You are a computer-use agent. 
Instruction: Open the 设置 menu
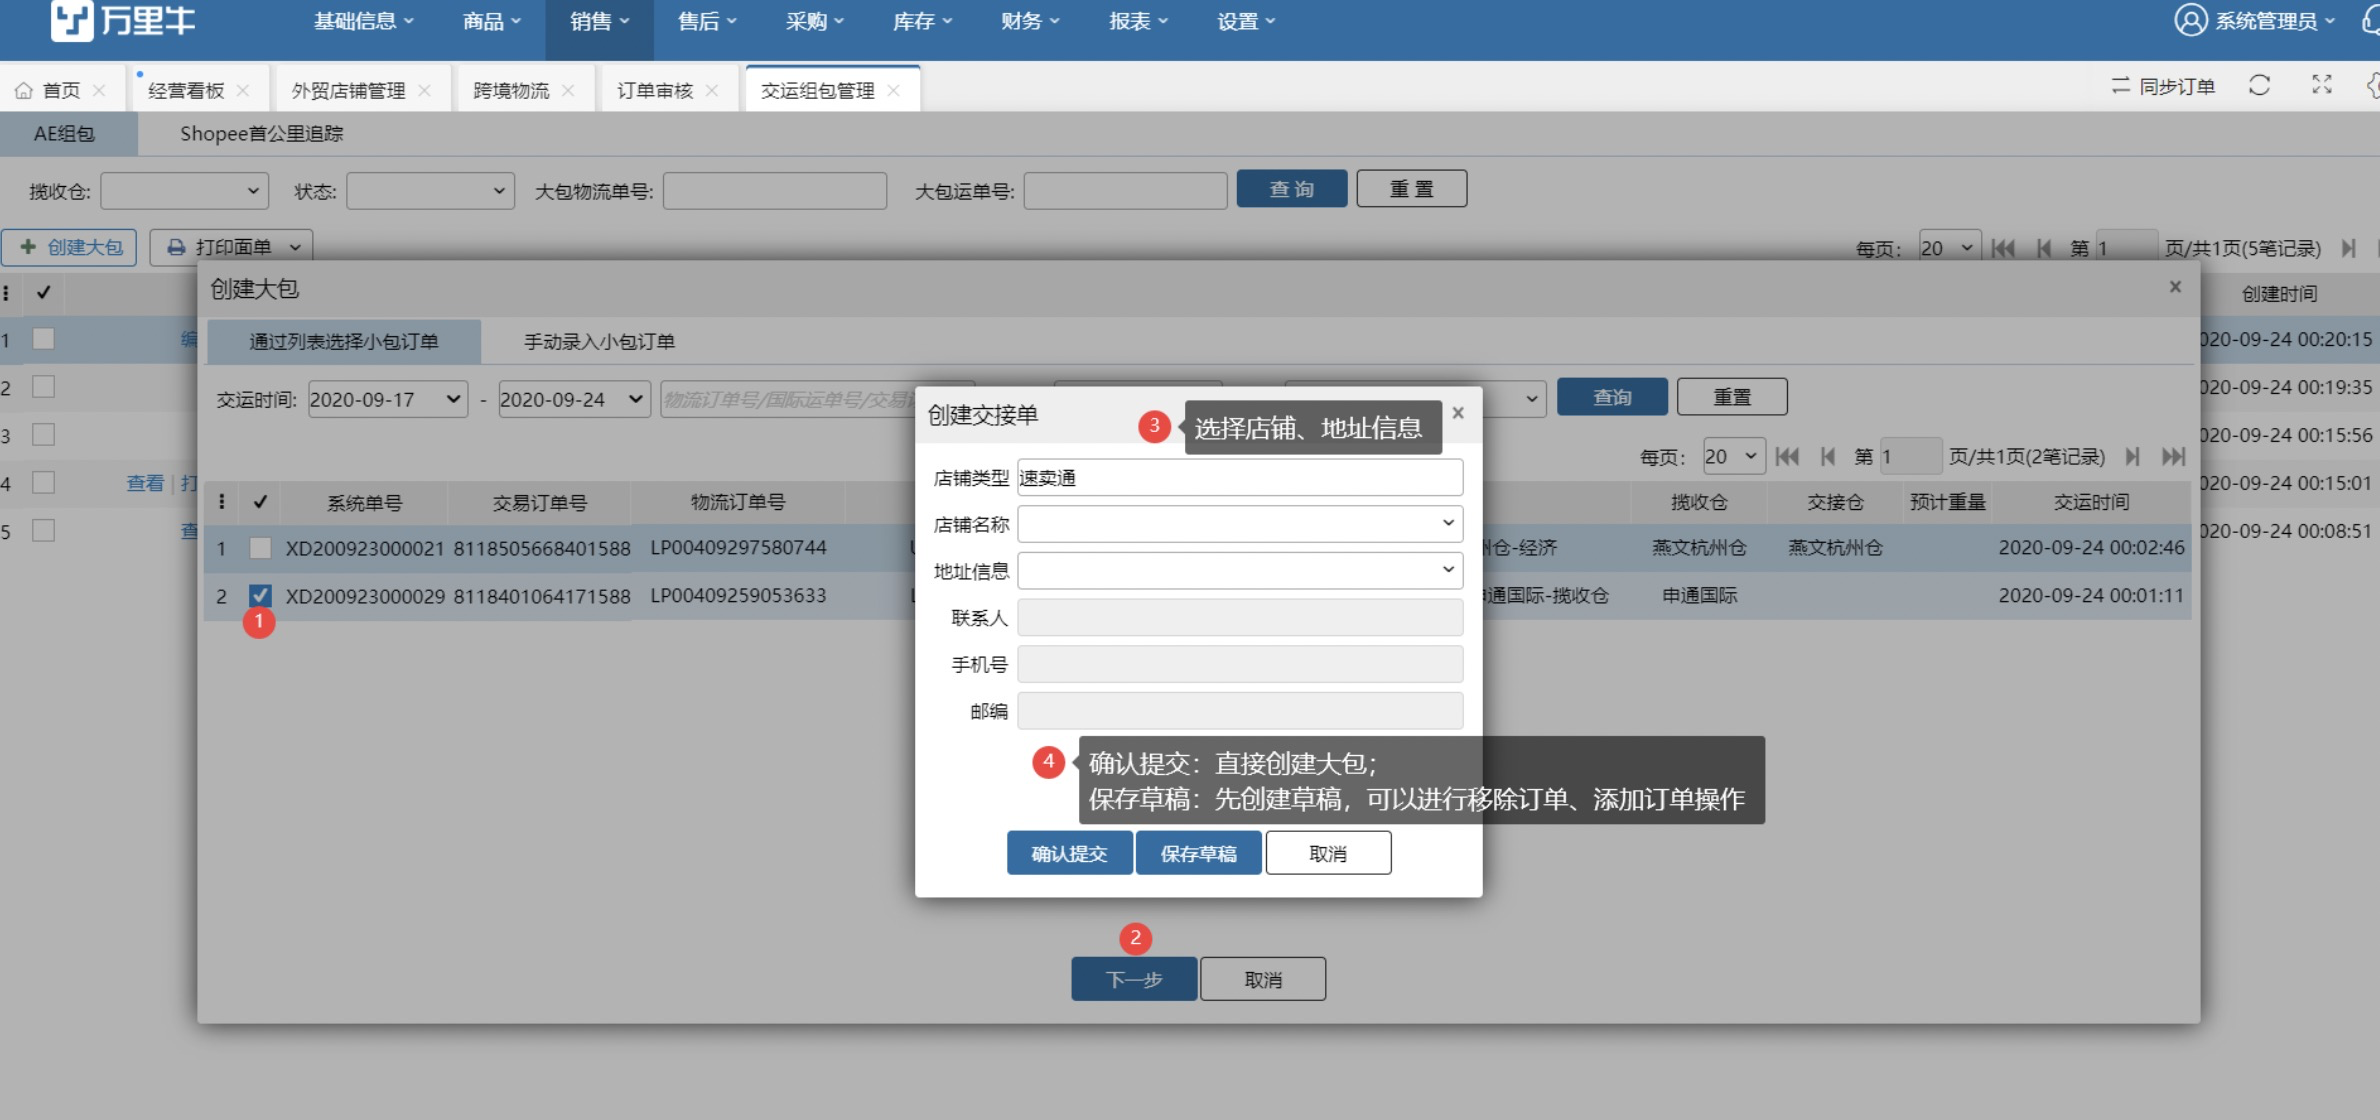click(x=1246, y=22)
